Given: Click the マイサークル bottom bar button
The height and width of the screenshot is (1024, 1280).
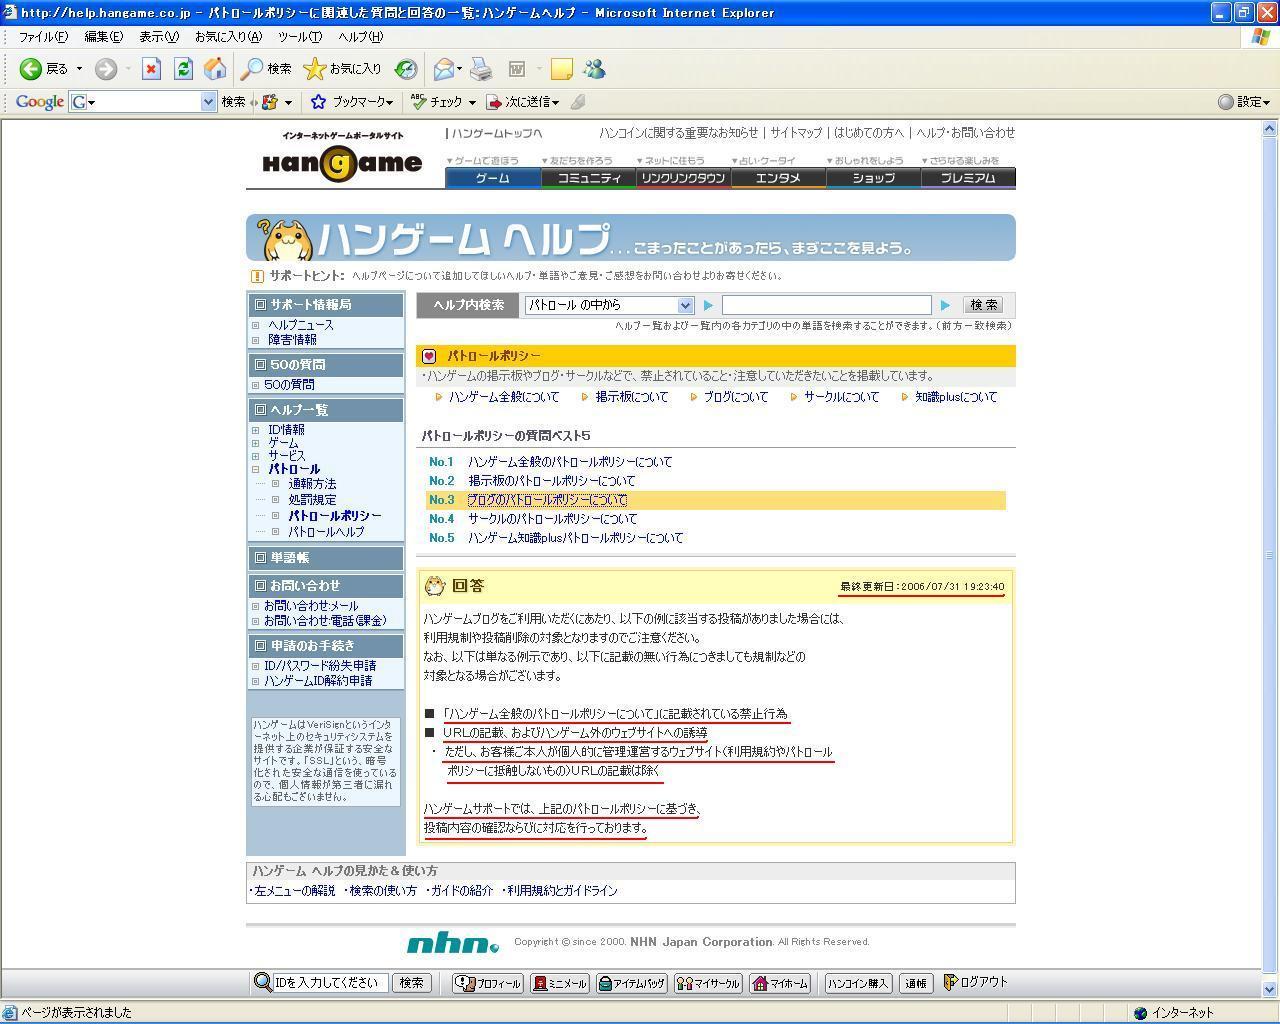Looking at the screenshot, I should click(708, 983).
